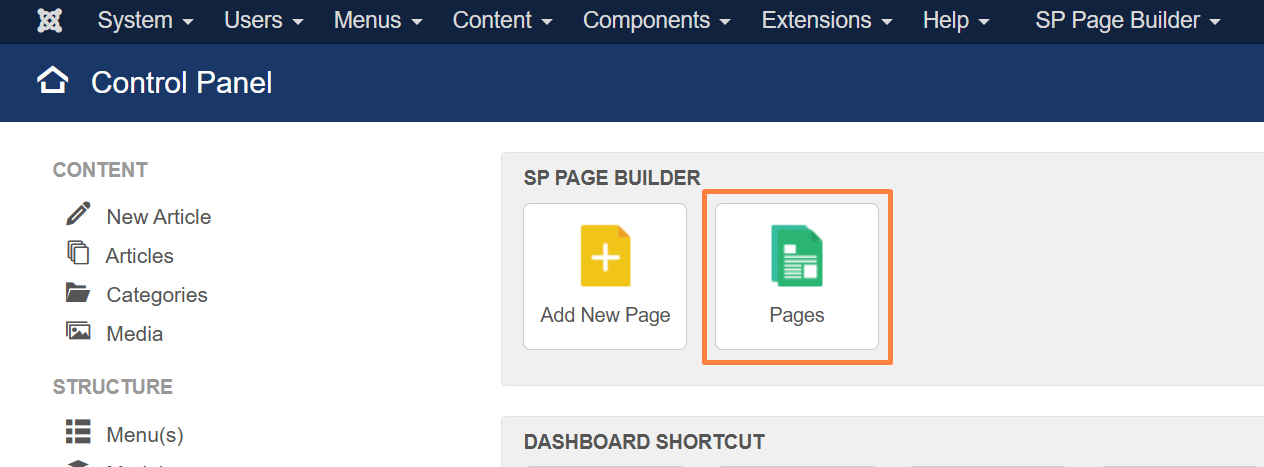Image resolution: width=1264 pixels, height=467 pixels.
Task: Click the Add New Page label
Action: pos(606,315)
